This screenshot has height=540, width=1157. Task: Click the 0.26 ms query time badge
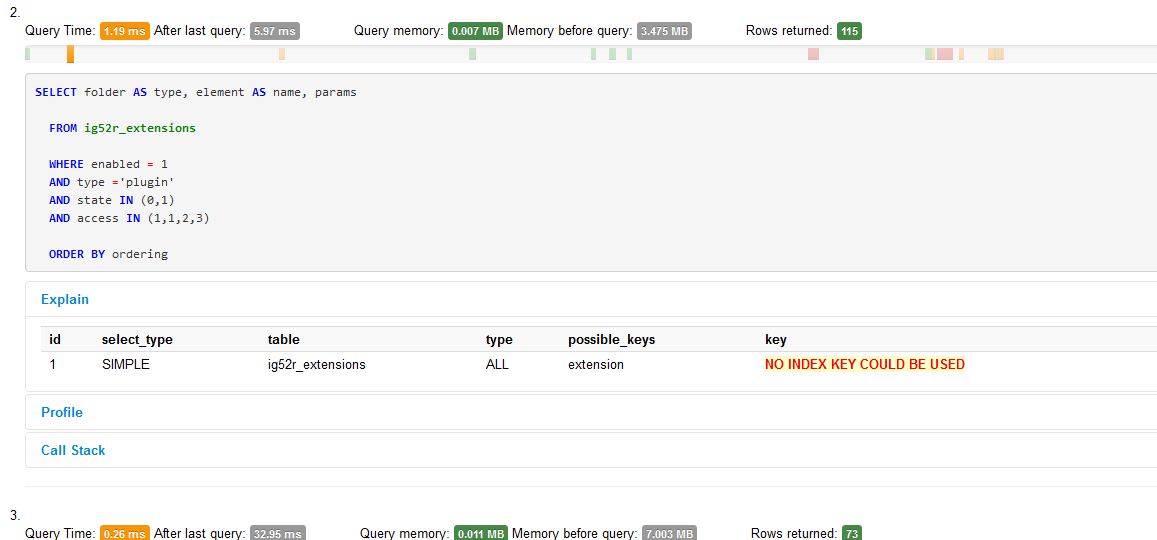tap(125, 533)
